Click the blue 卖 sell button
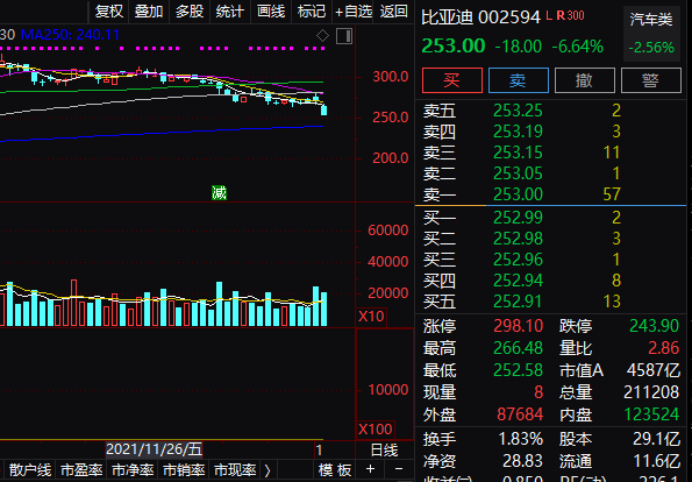 518,80
